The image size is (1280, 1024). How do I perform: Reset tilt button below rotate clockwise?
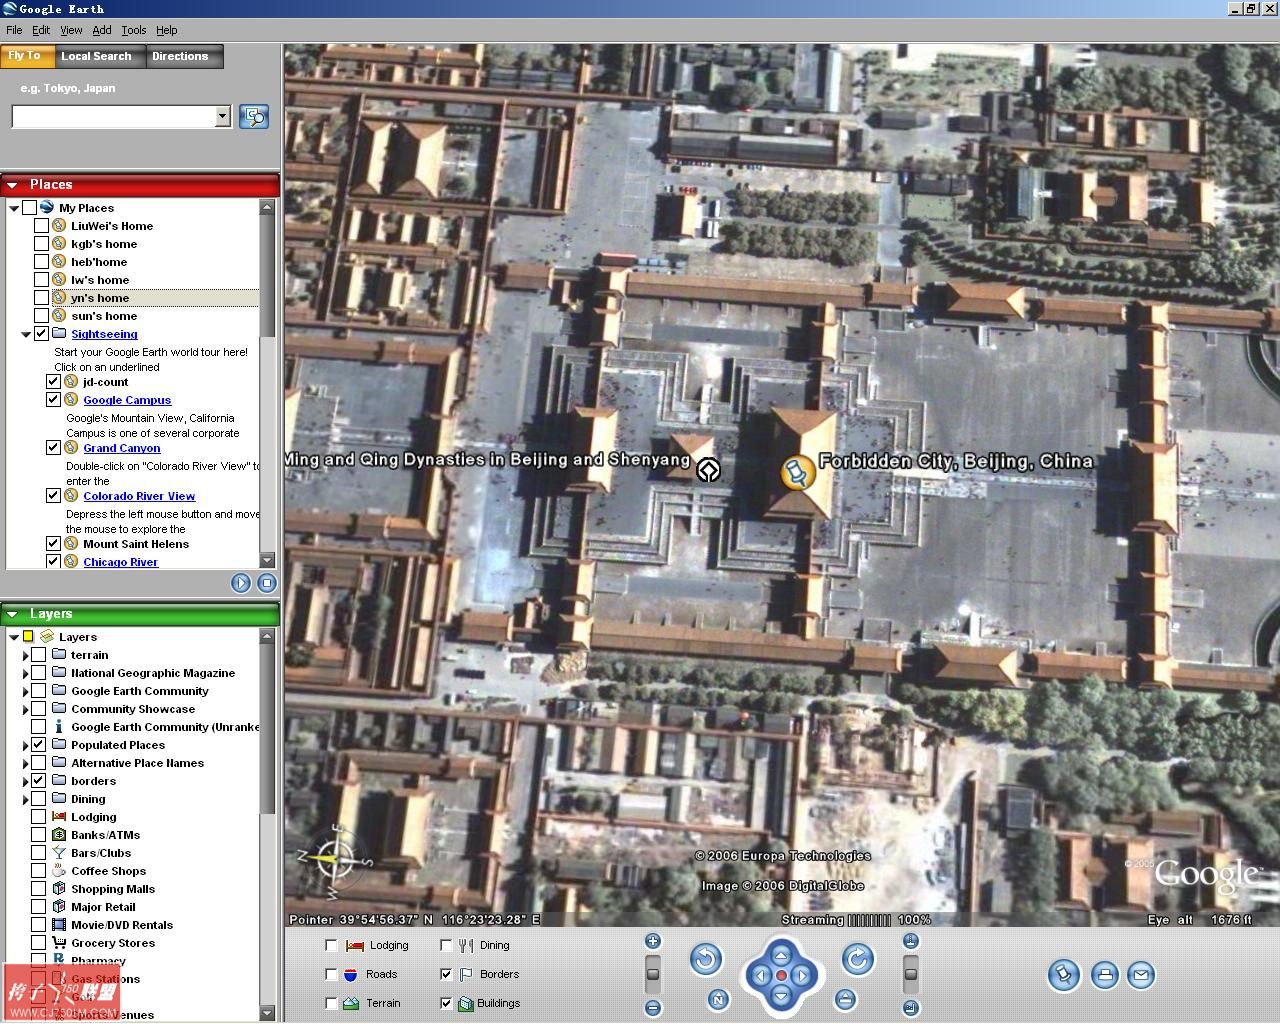point(846,999)
